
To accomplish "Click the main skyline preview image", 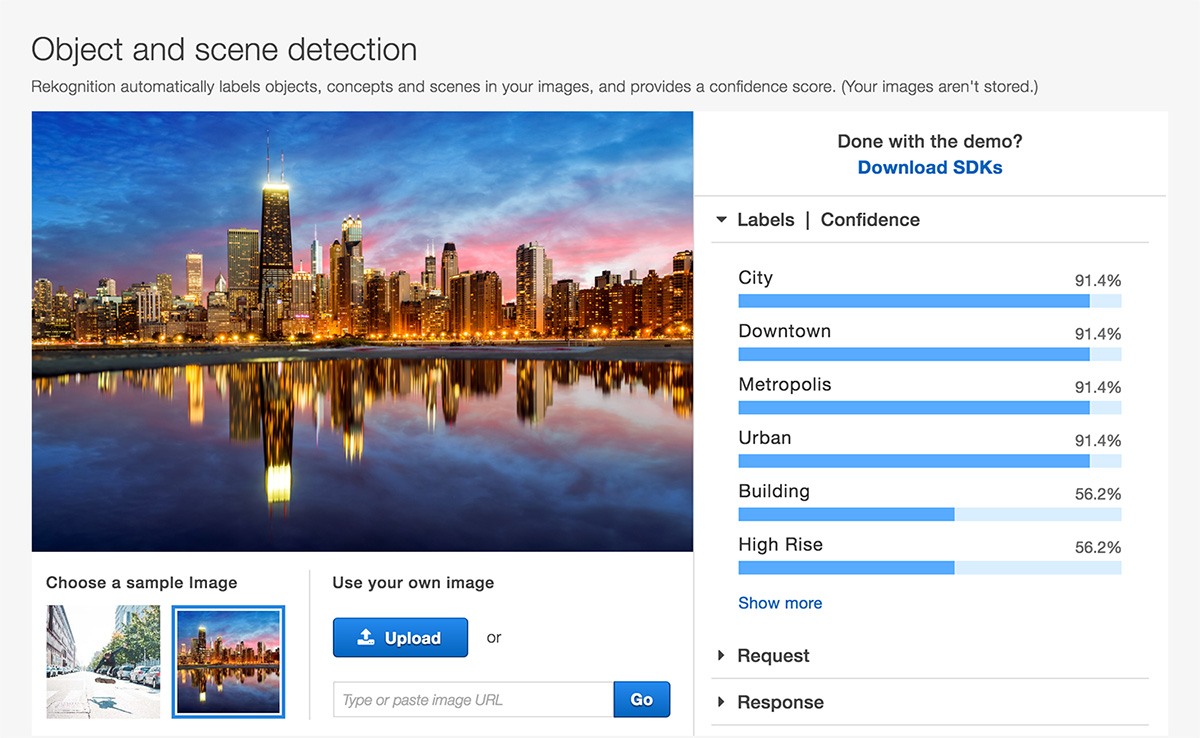I will pos(362,331).
